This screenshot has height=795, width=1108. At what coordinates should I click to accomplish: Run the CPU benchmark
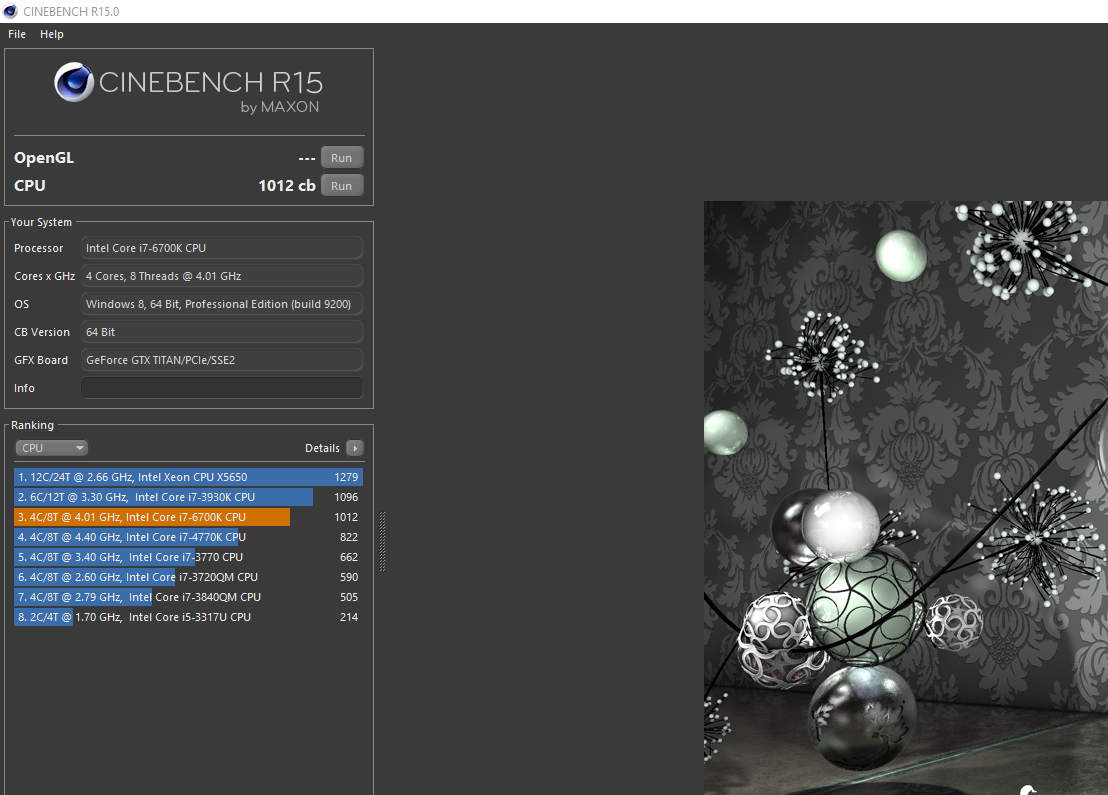342,186
